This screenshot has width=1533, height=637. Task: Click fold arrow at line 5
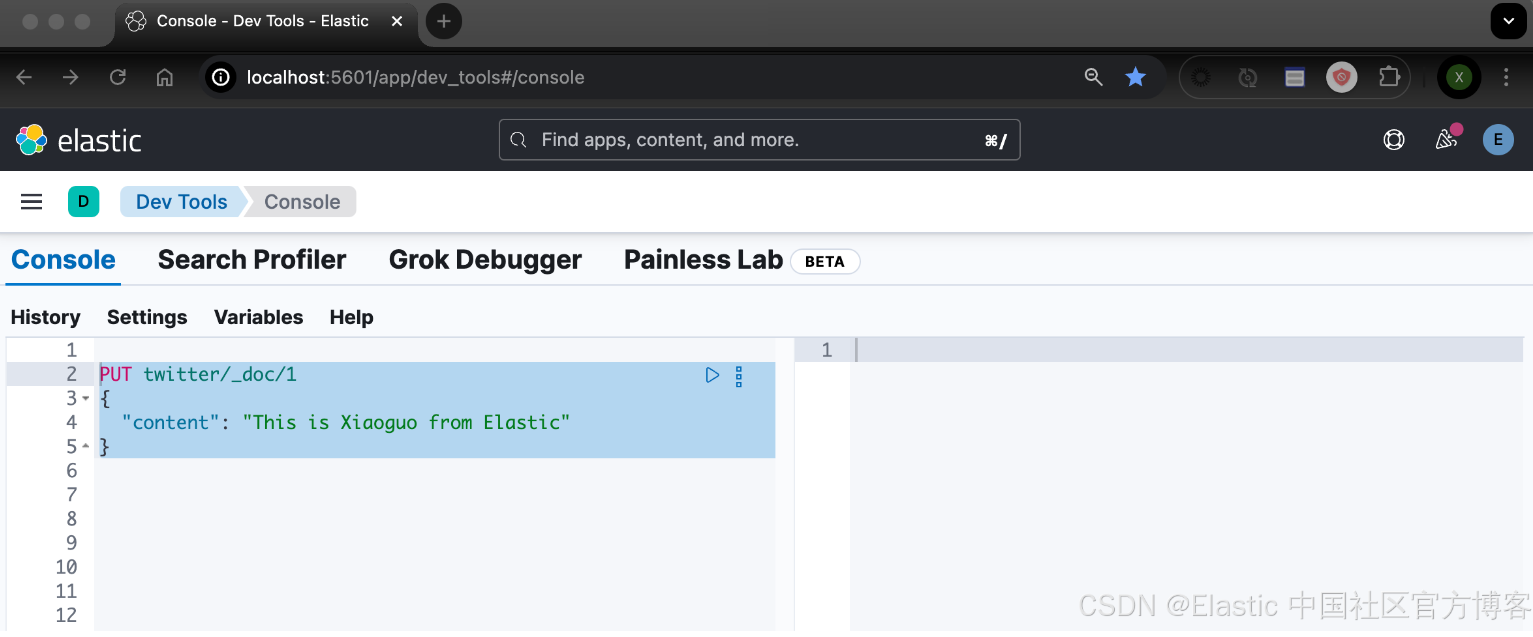click(86, 447)
